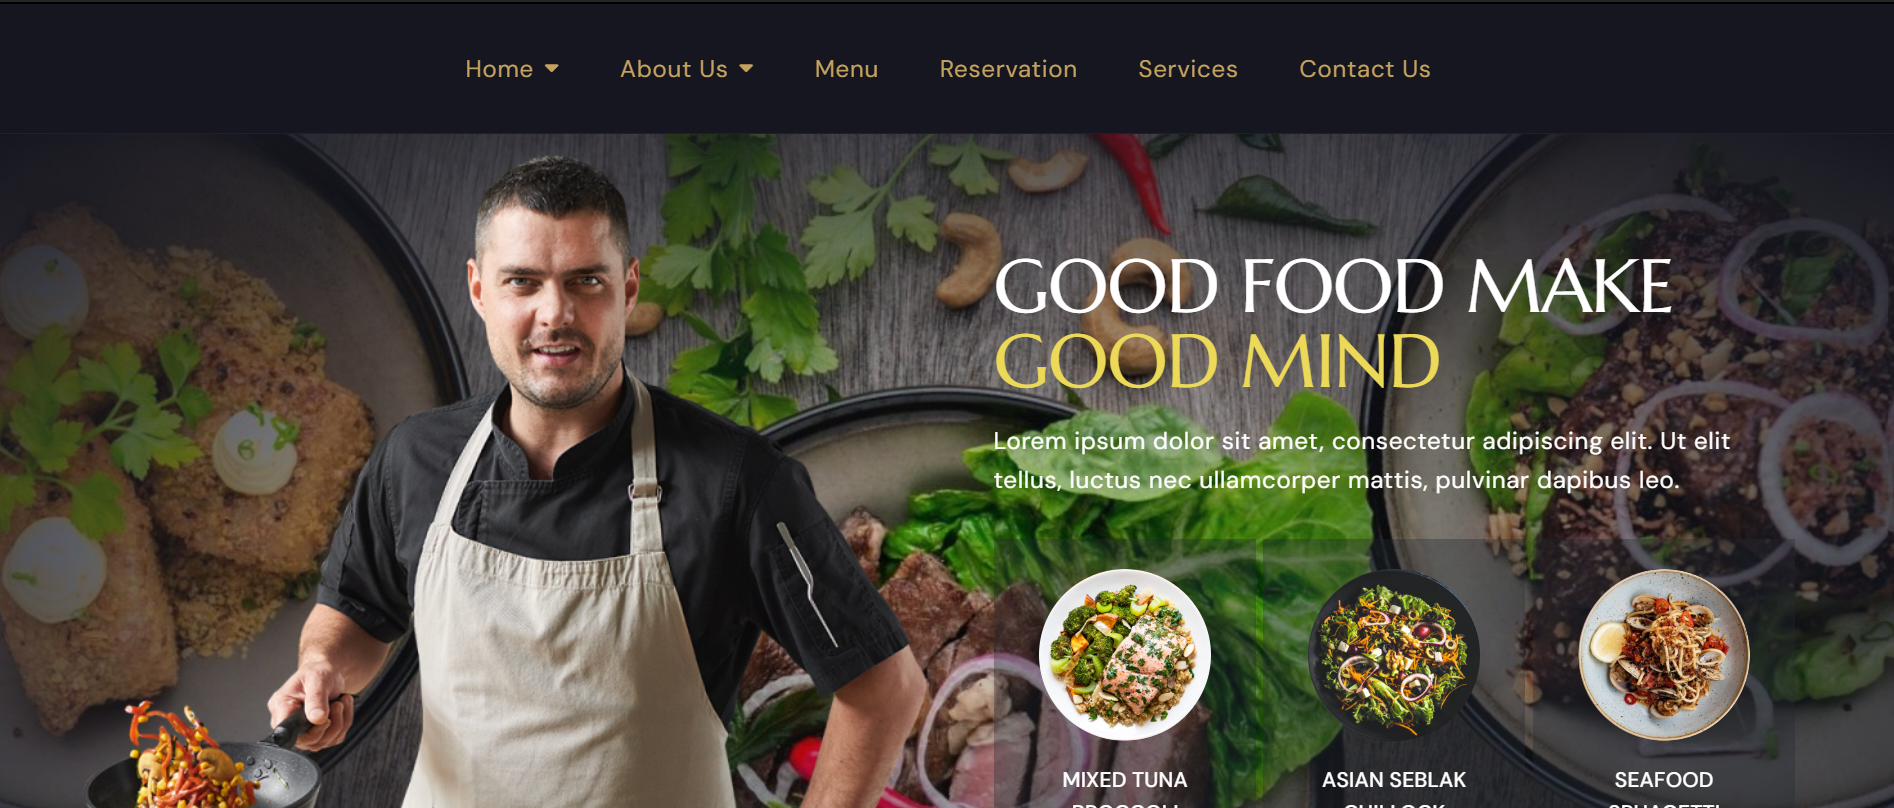This screenshot has height=808, width=1894.
Task: Expand the About Us dropdown arrow
Action: tap(746, 69)
